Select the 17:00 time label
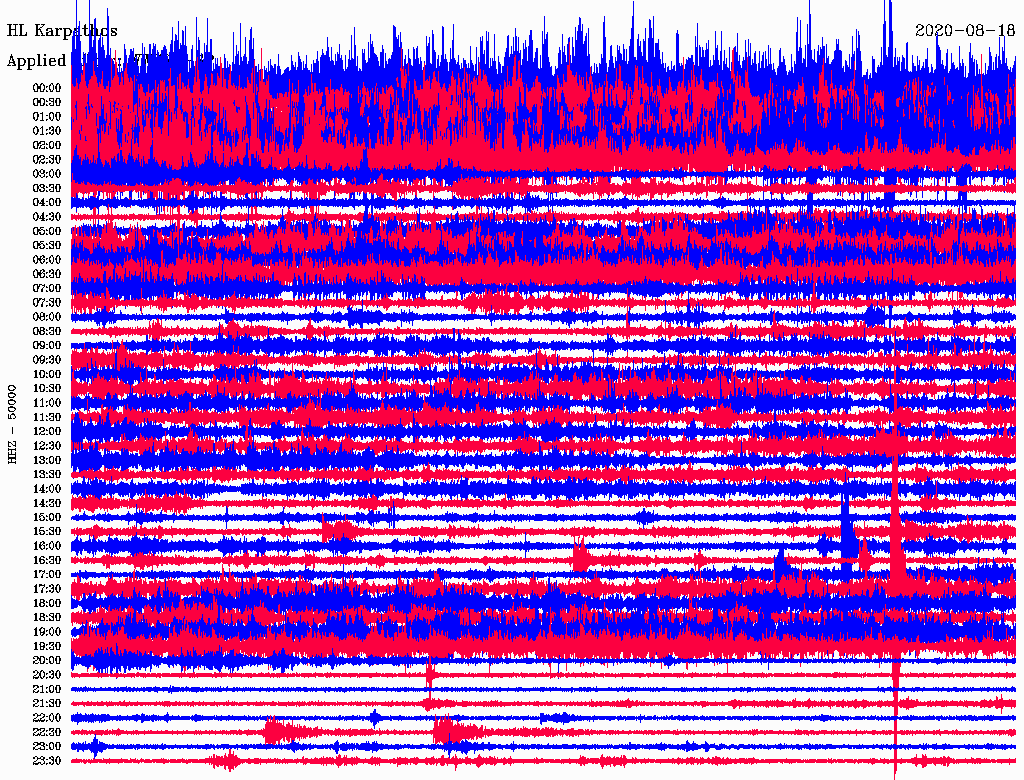Viewport: 1024px width, 780px height. click(x=47, y=575)
